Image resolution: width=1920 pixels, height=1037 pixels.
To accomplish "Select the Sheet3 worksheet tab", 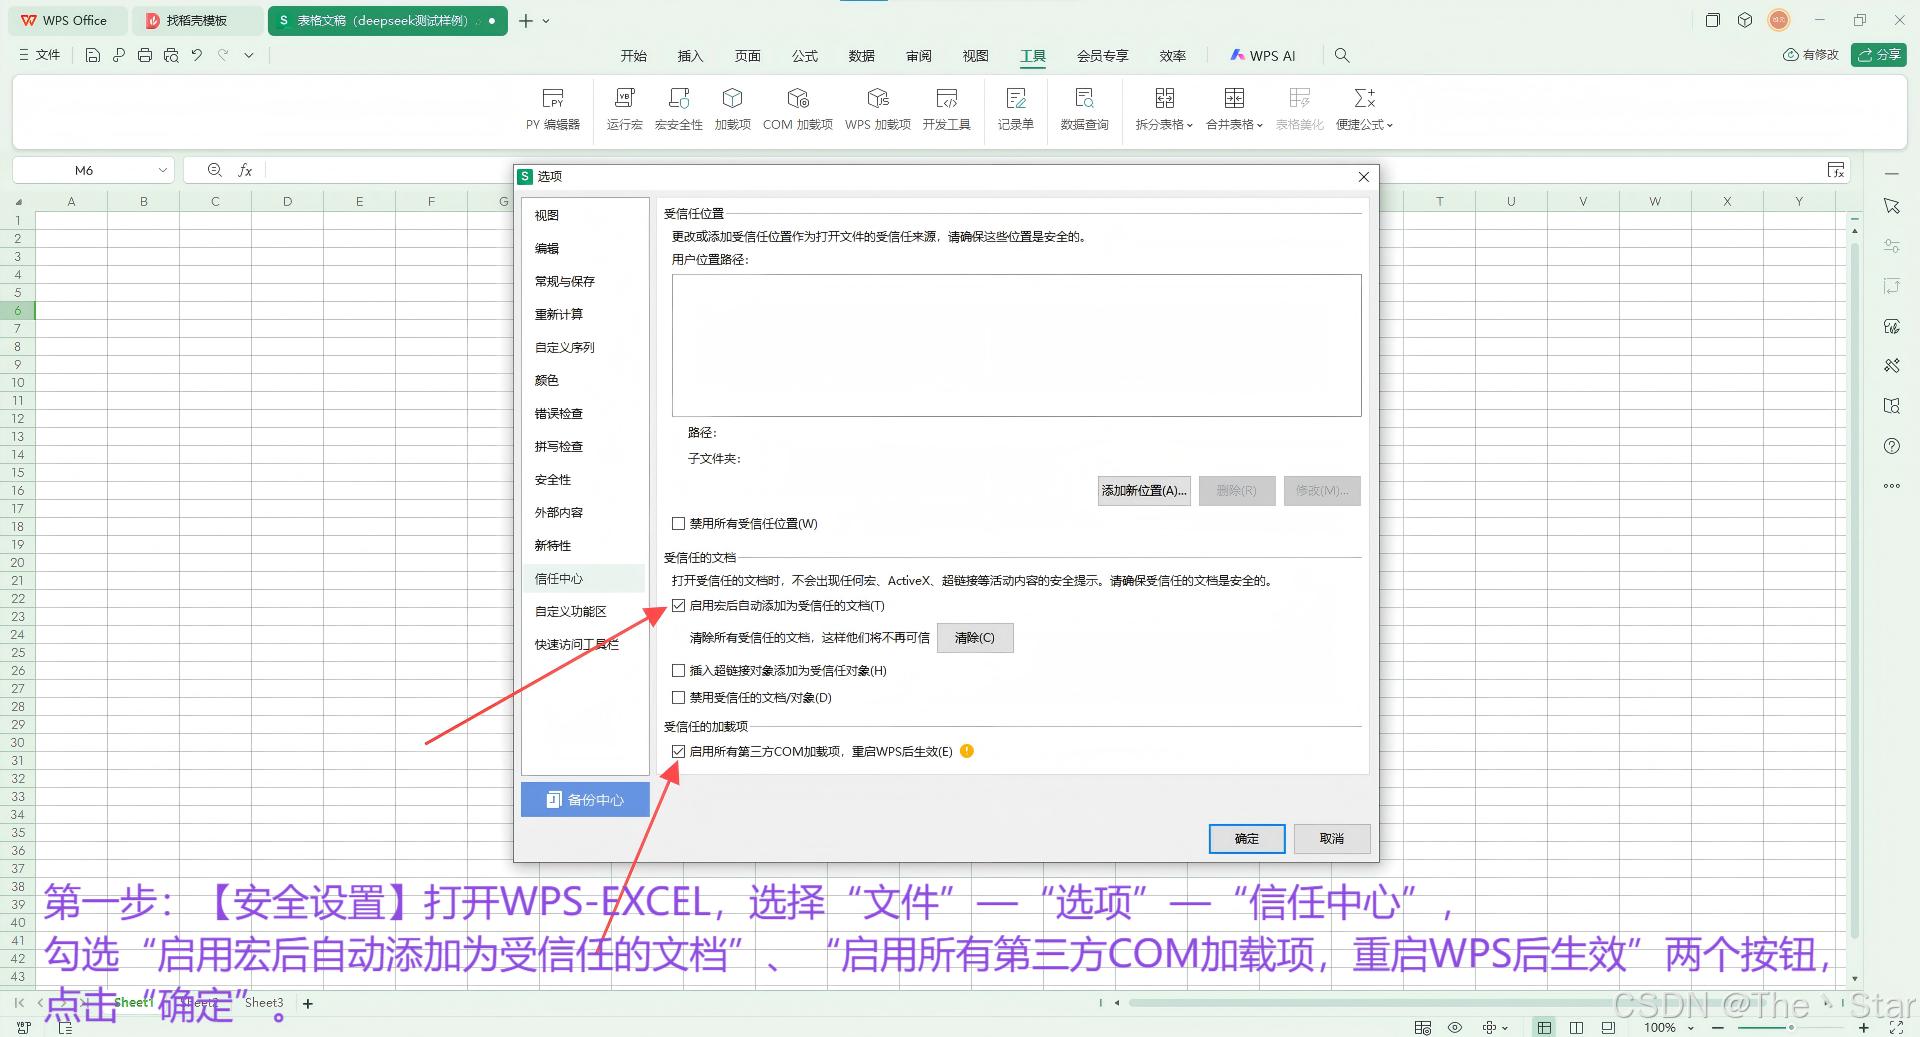I will [264, 1003].
